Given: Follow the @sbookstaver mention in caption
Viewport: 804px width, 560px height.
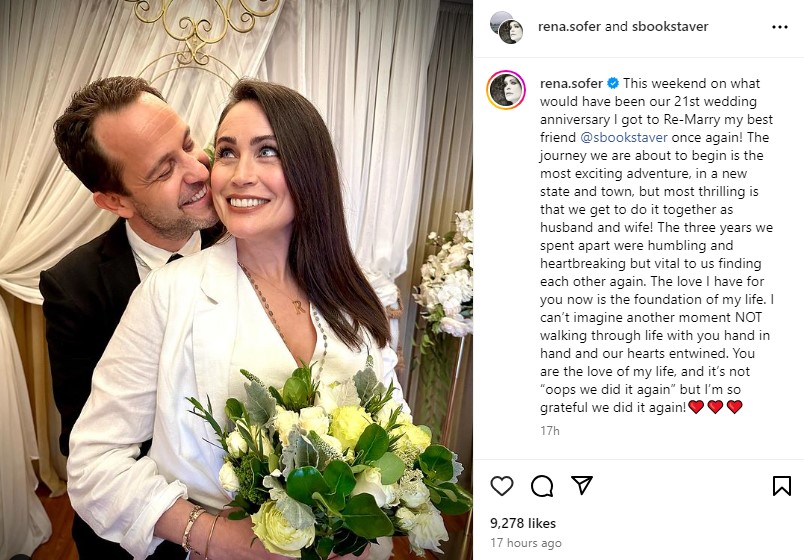Looking at the screenshot, I should (x=624, y=137).
